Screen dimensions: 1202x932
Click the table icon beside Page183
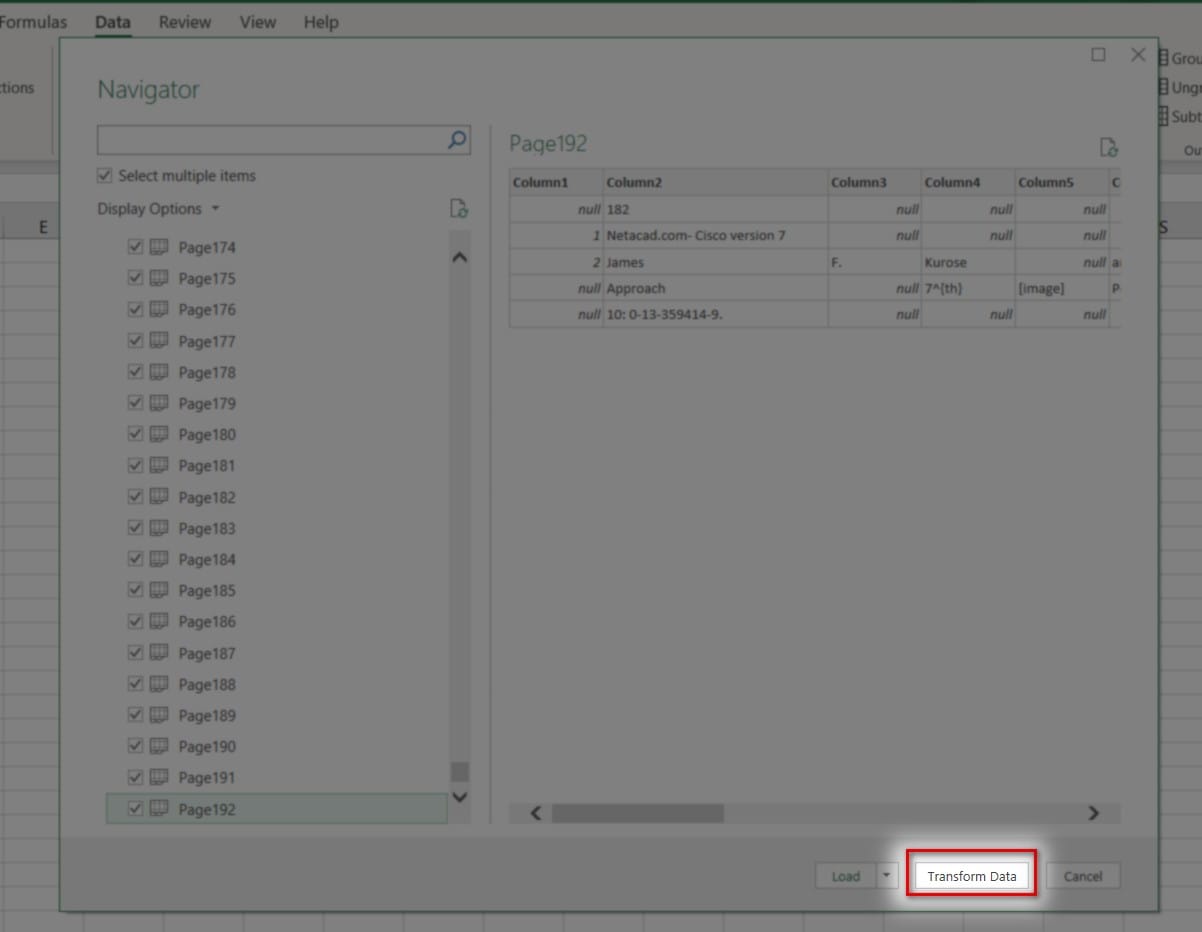pyautogui.click(x=158, y=528)
